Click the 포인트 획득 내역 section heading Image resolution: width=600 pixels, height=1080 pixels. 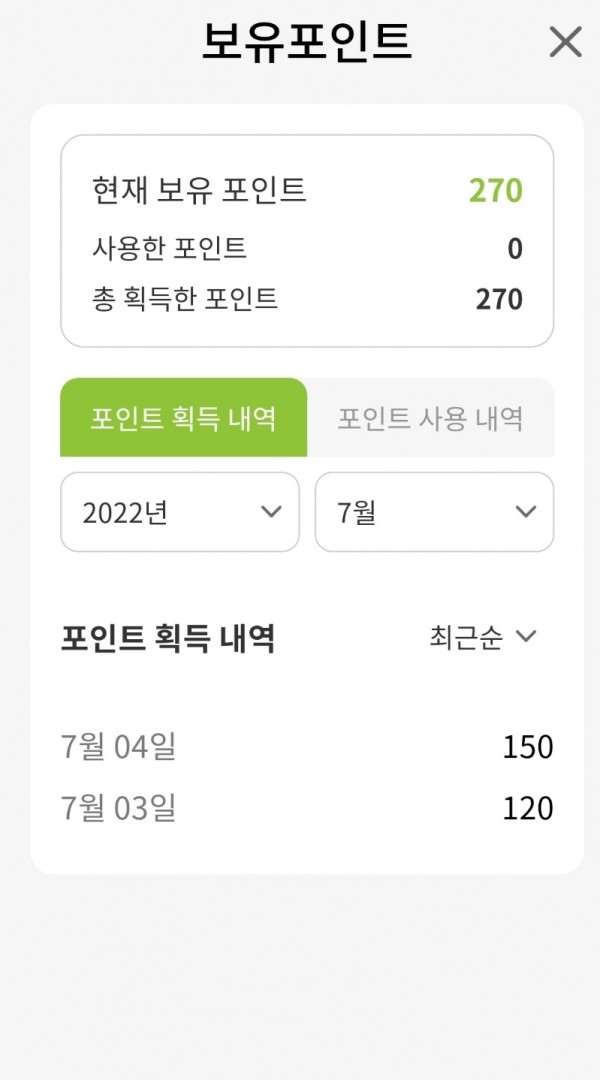168,638
